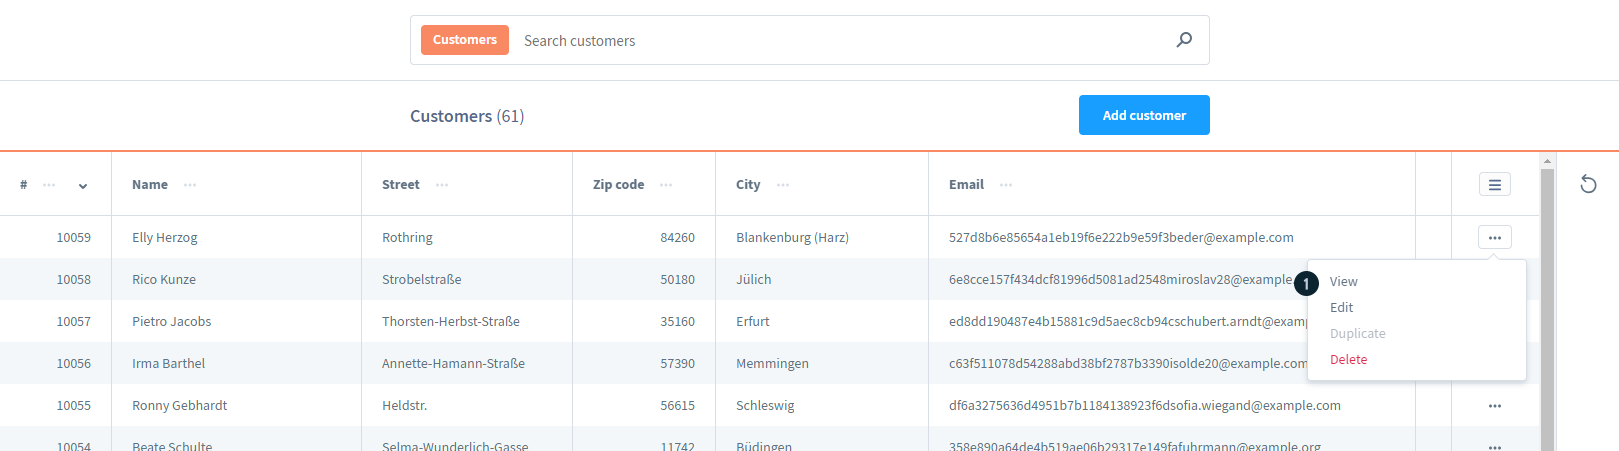Toggle sort order chevron on number column
This screenshot has height=451, width=1619.
coord(83,186)
